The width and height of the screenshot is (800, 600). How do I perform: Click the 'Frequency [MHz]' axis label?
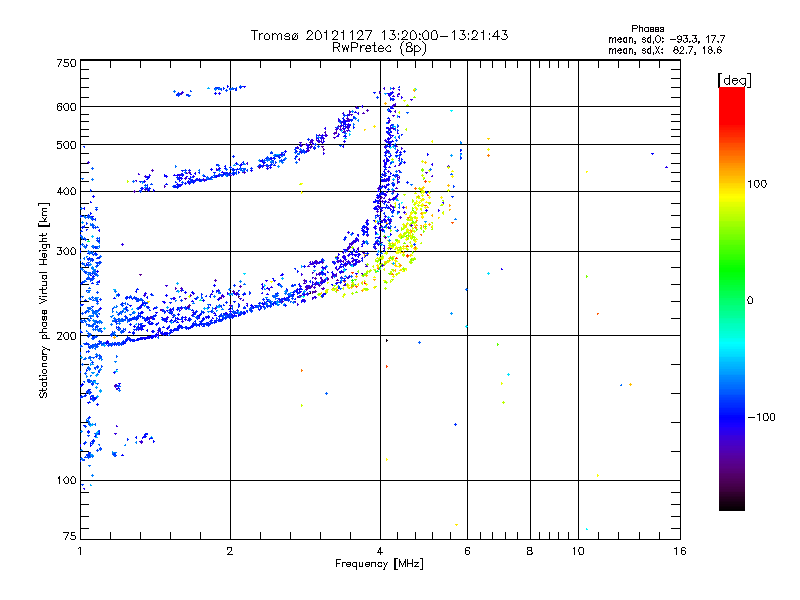point(379,564)
